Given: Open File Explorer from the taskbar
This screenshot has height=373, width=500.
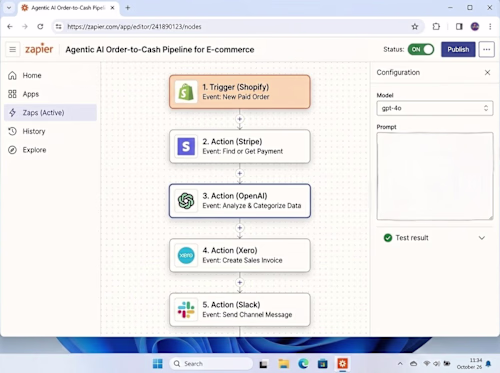Looking at the screenshot, I should click(x=283, y=363).
